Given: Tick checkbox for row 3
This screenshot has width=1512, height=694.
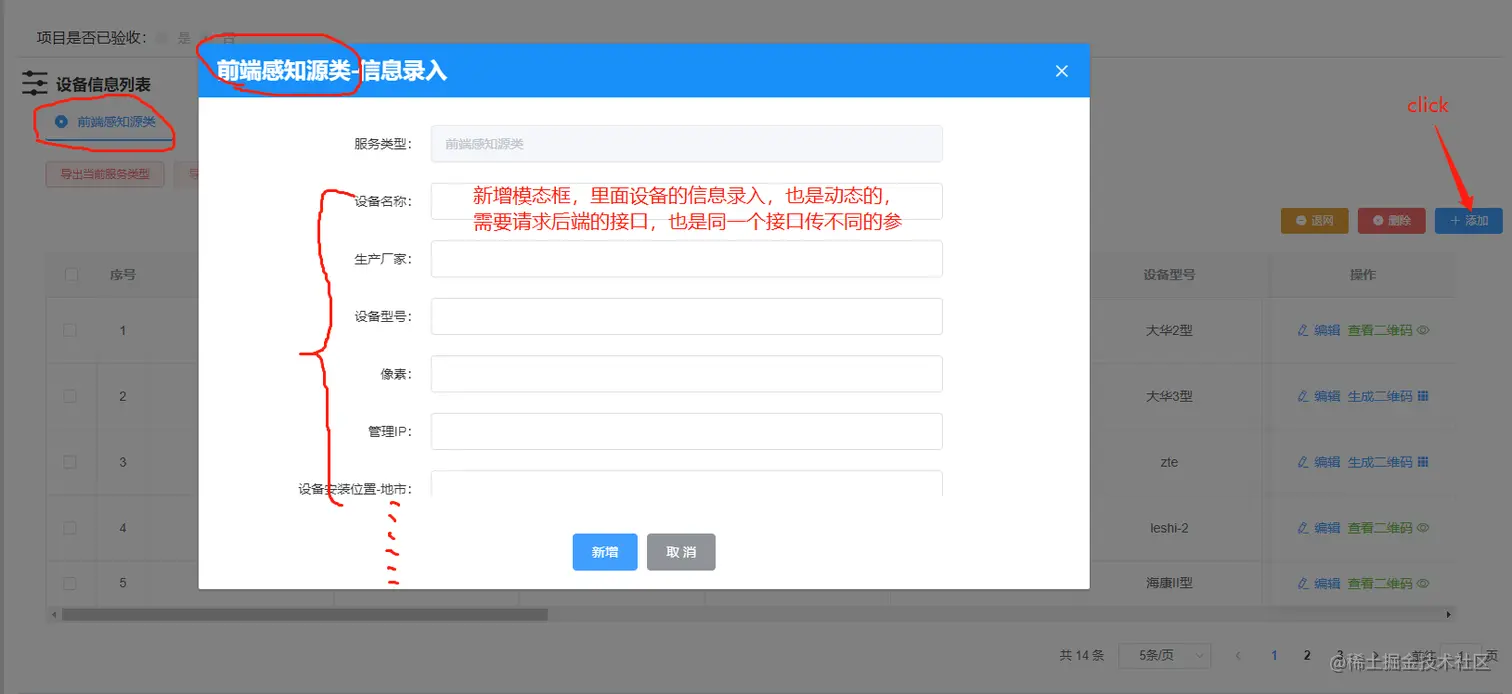Looking at the screenshot, I should tap(71, 462).
